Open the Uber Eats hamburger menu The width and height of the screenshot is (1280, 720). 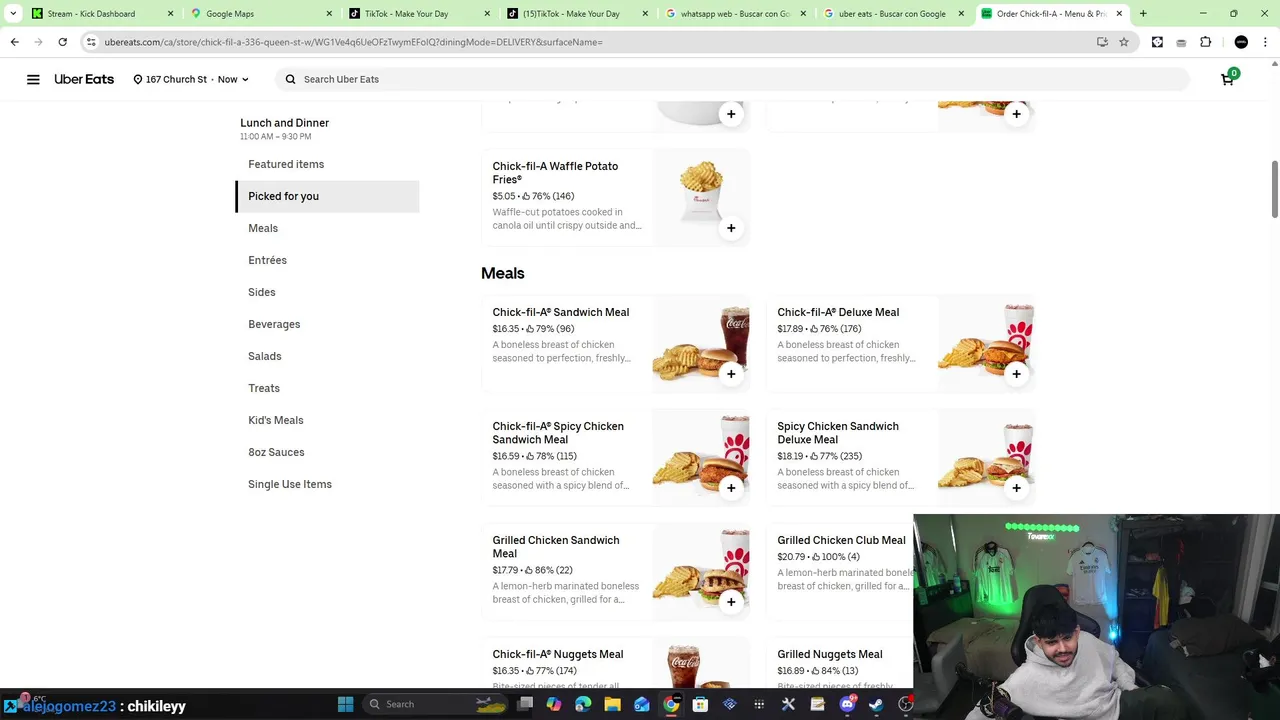(x=33, y=79)
